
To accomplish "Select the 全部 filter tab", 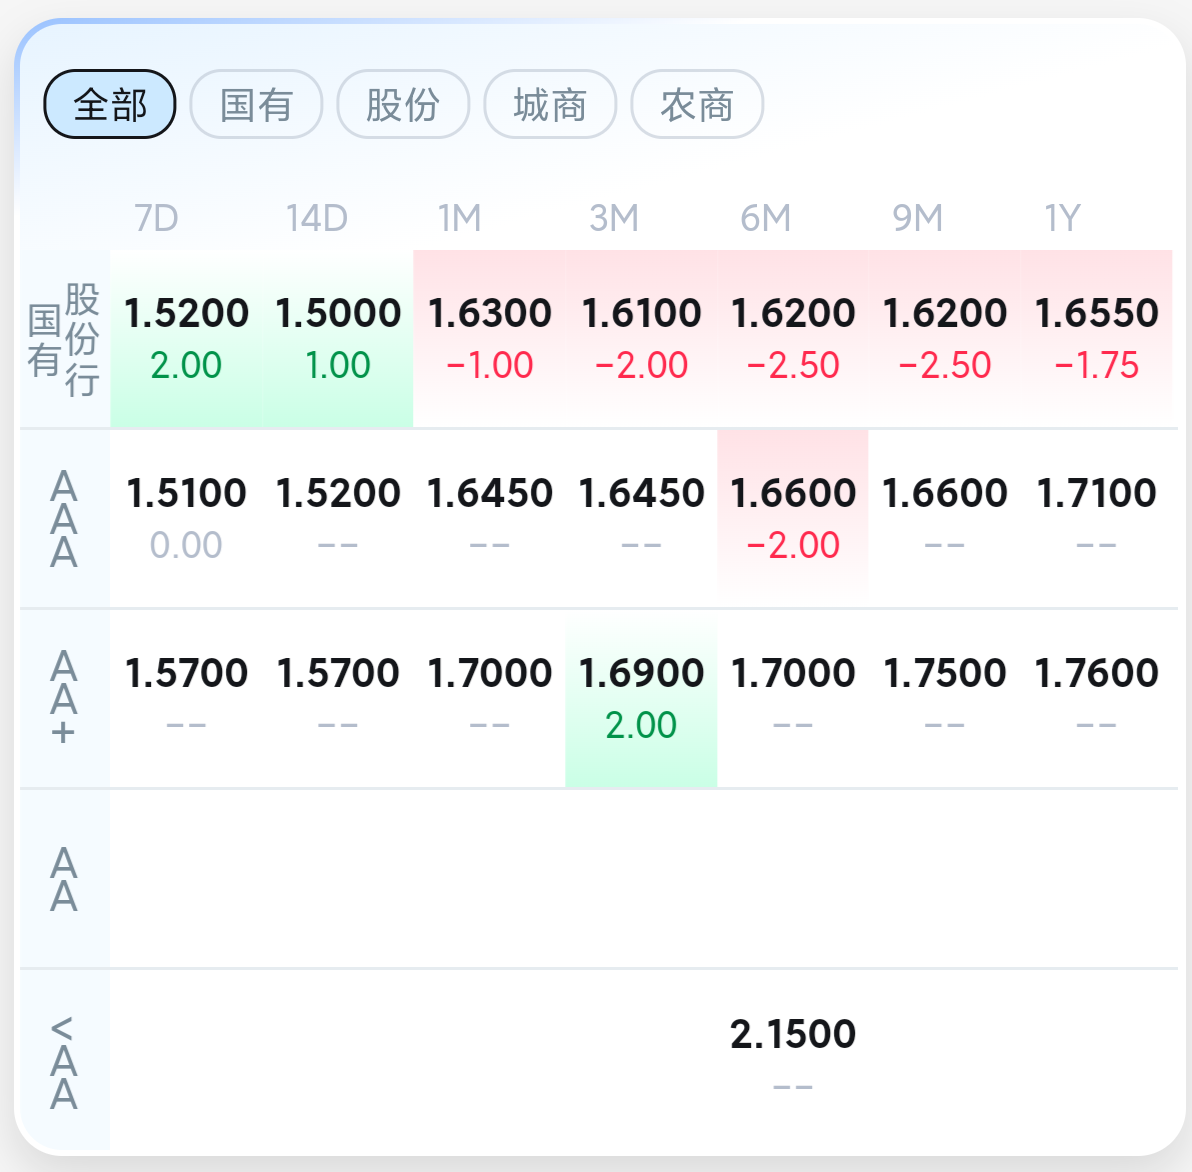I will pos(109,104).
